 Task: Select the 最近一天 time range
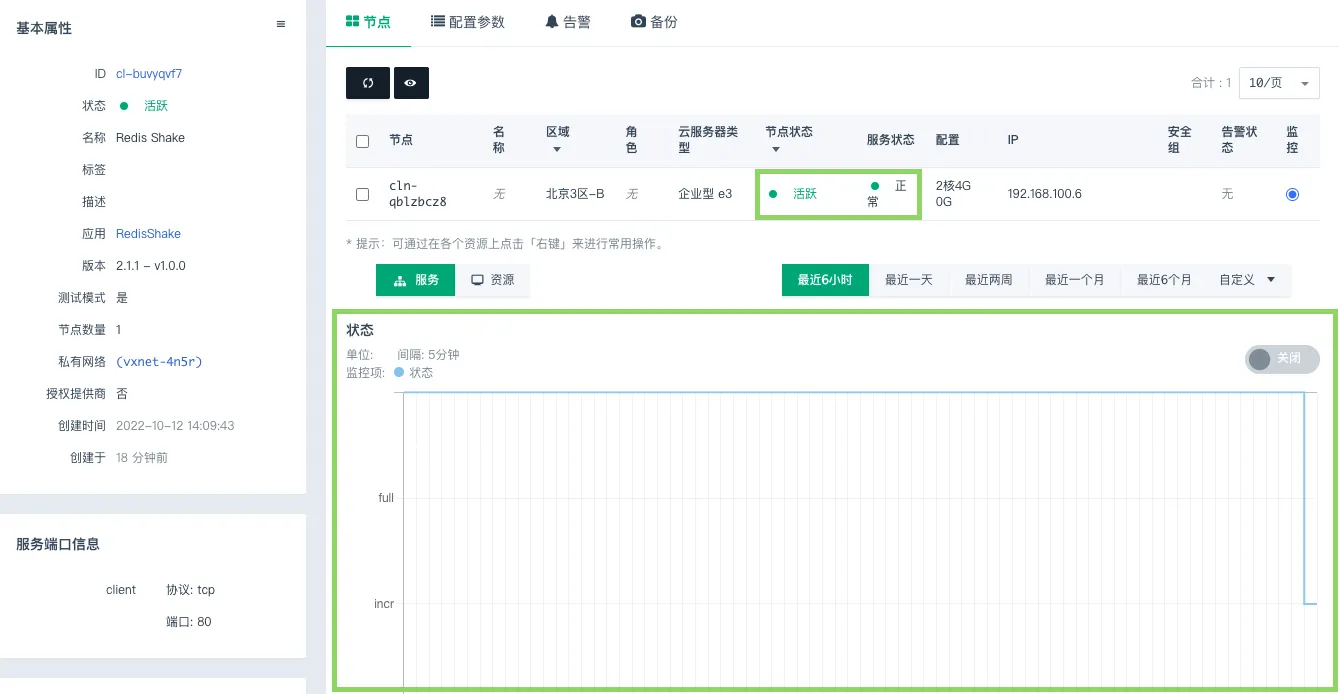pos(908,280)
